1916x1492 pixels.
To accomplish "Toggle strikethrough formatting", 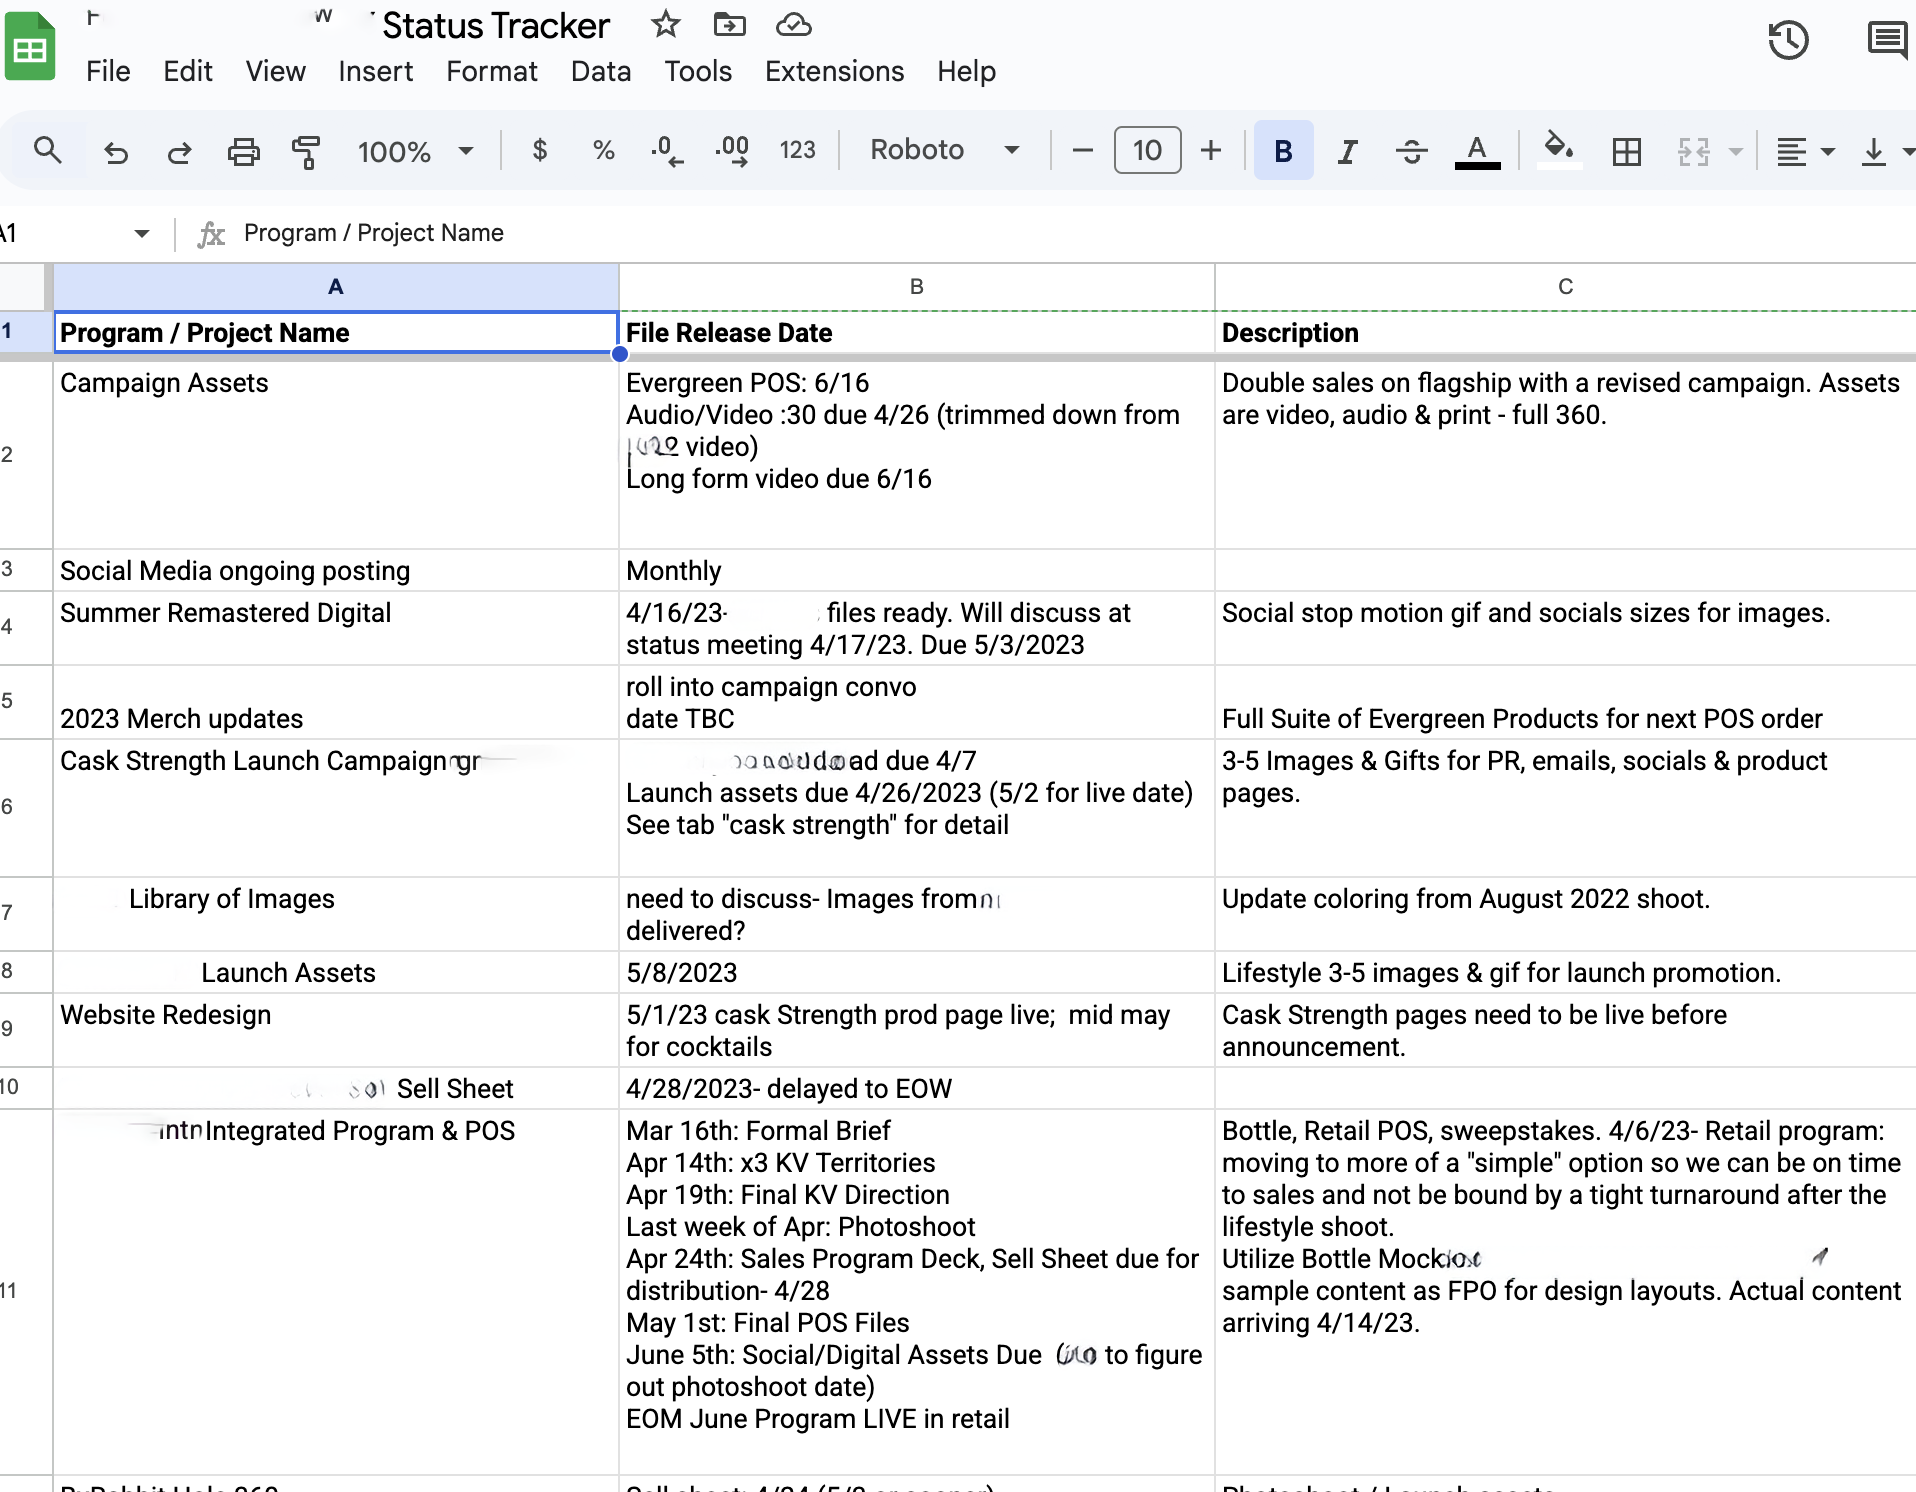I will tap(1411, 151).
